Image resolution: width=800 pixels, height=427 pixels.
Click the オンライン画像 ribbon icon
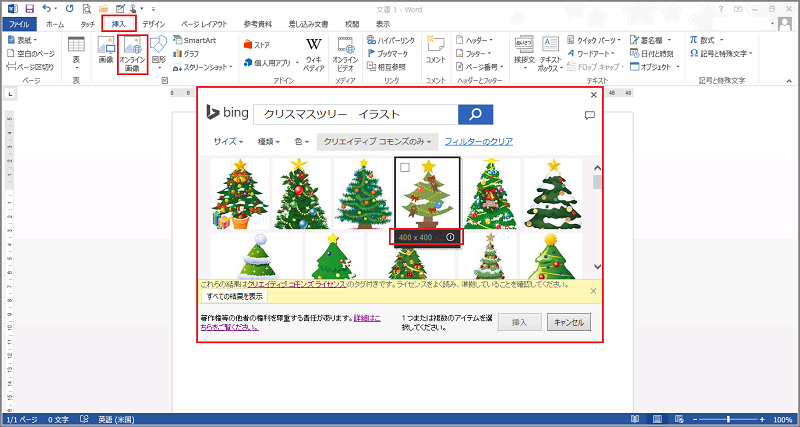(132, 54)
